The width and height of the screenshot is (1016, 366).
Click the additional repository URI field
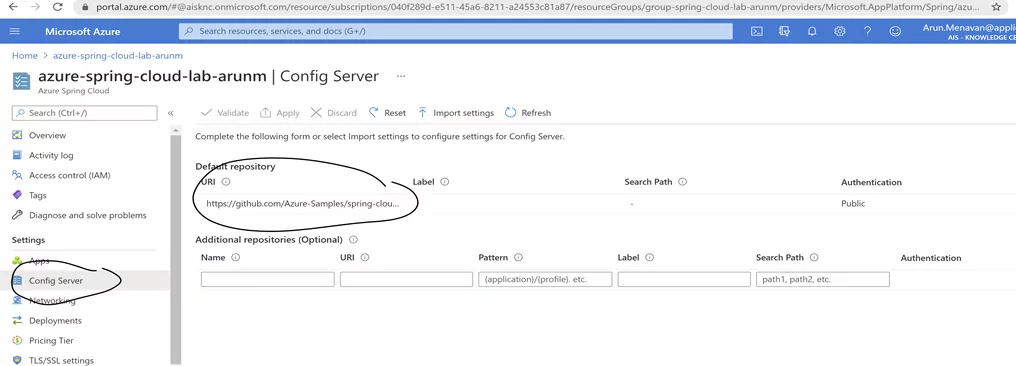[x=406, y=279]
